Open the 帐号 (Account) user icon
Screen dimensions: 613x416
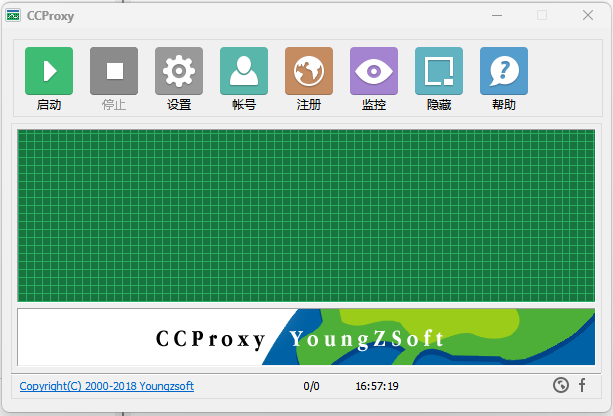click(244, 72)
